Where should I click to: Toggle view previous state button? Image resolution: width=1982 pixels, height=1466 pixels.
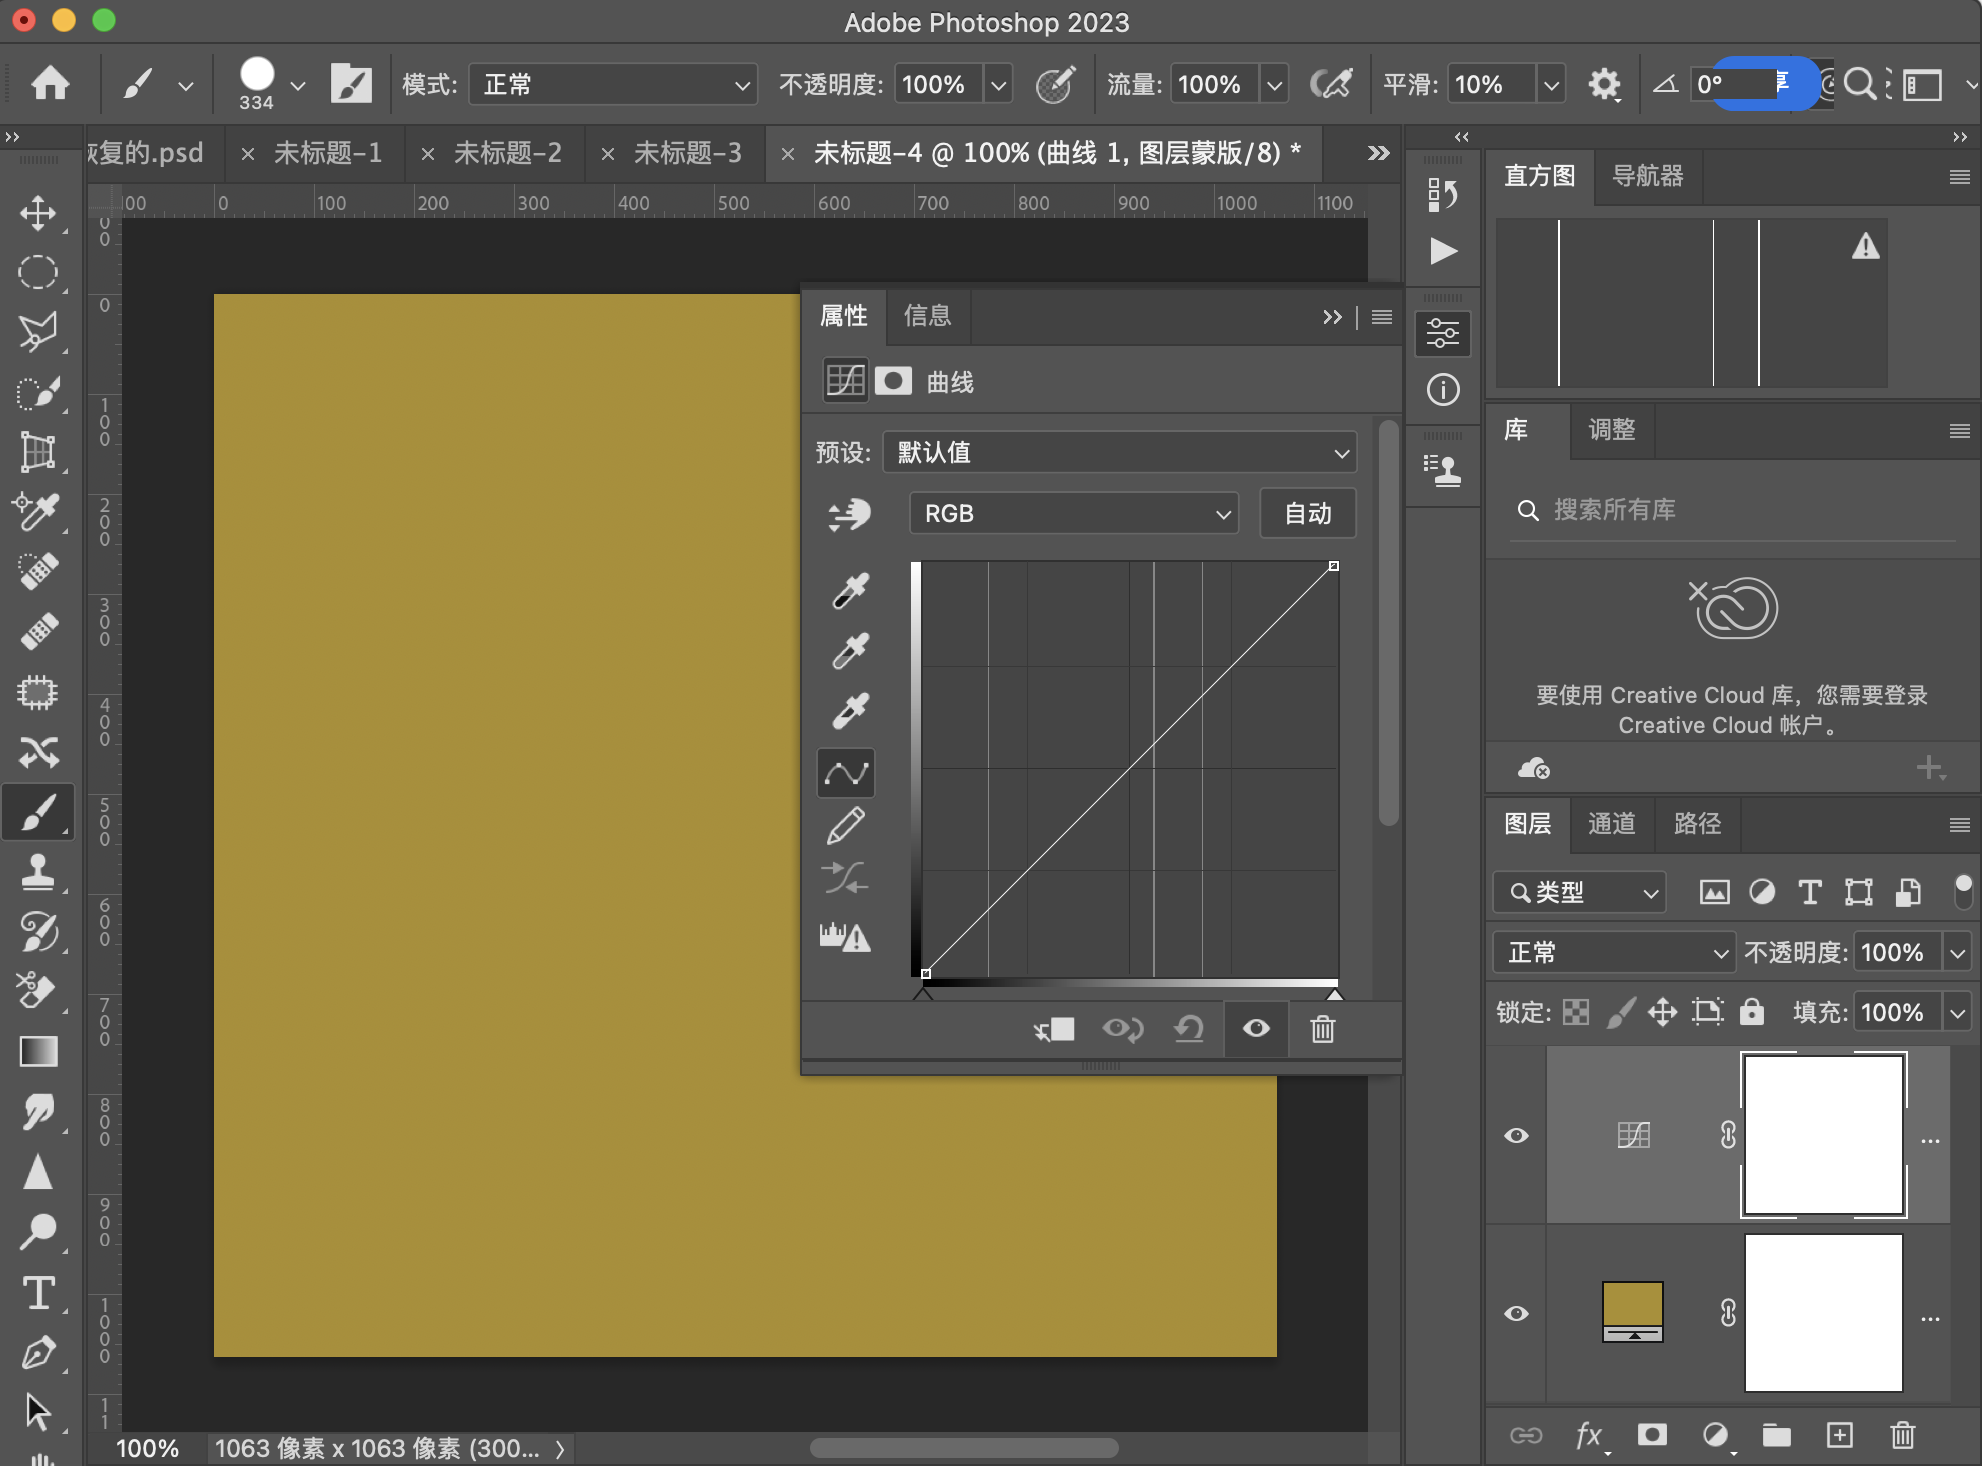pyautogui.click(x=1123, y=1029)
